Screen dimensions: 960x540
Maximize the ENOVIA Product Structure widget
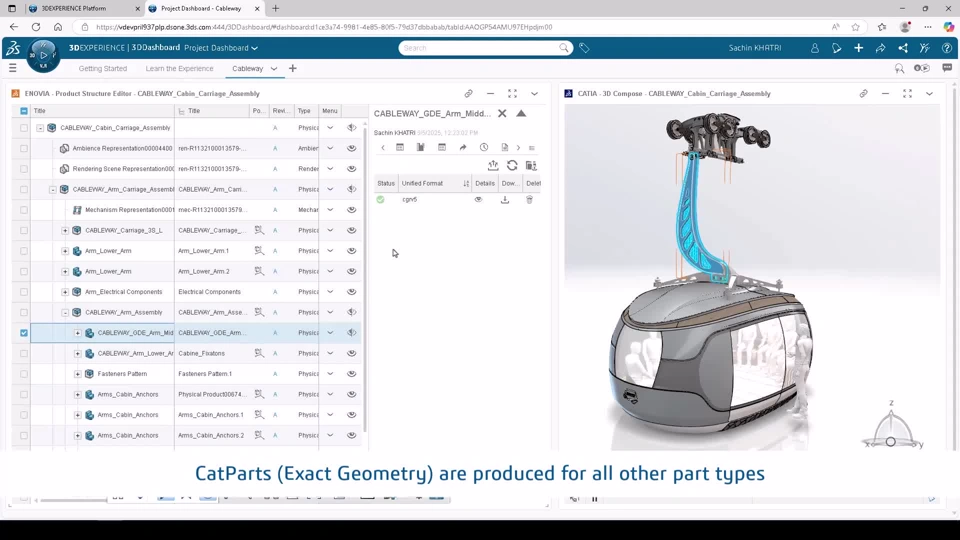(512, 94)
